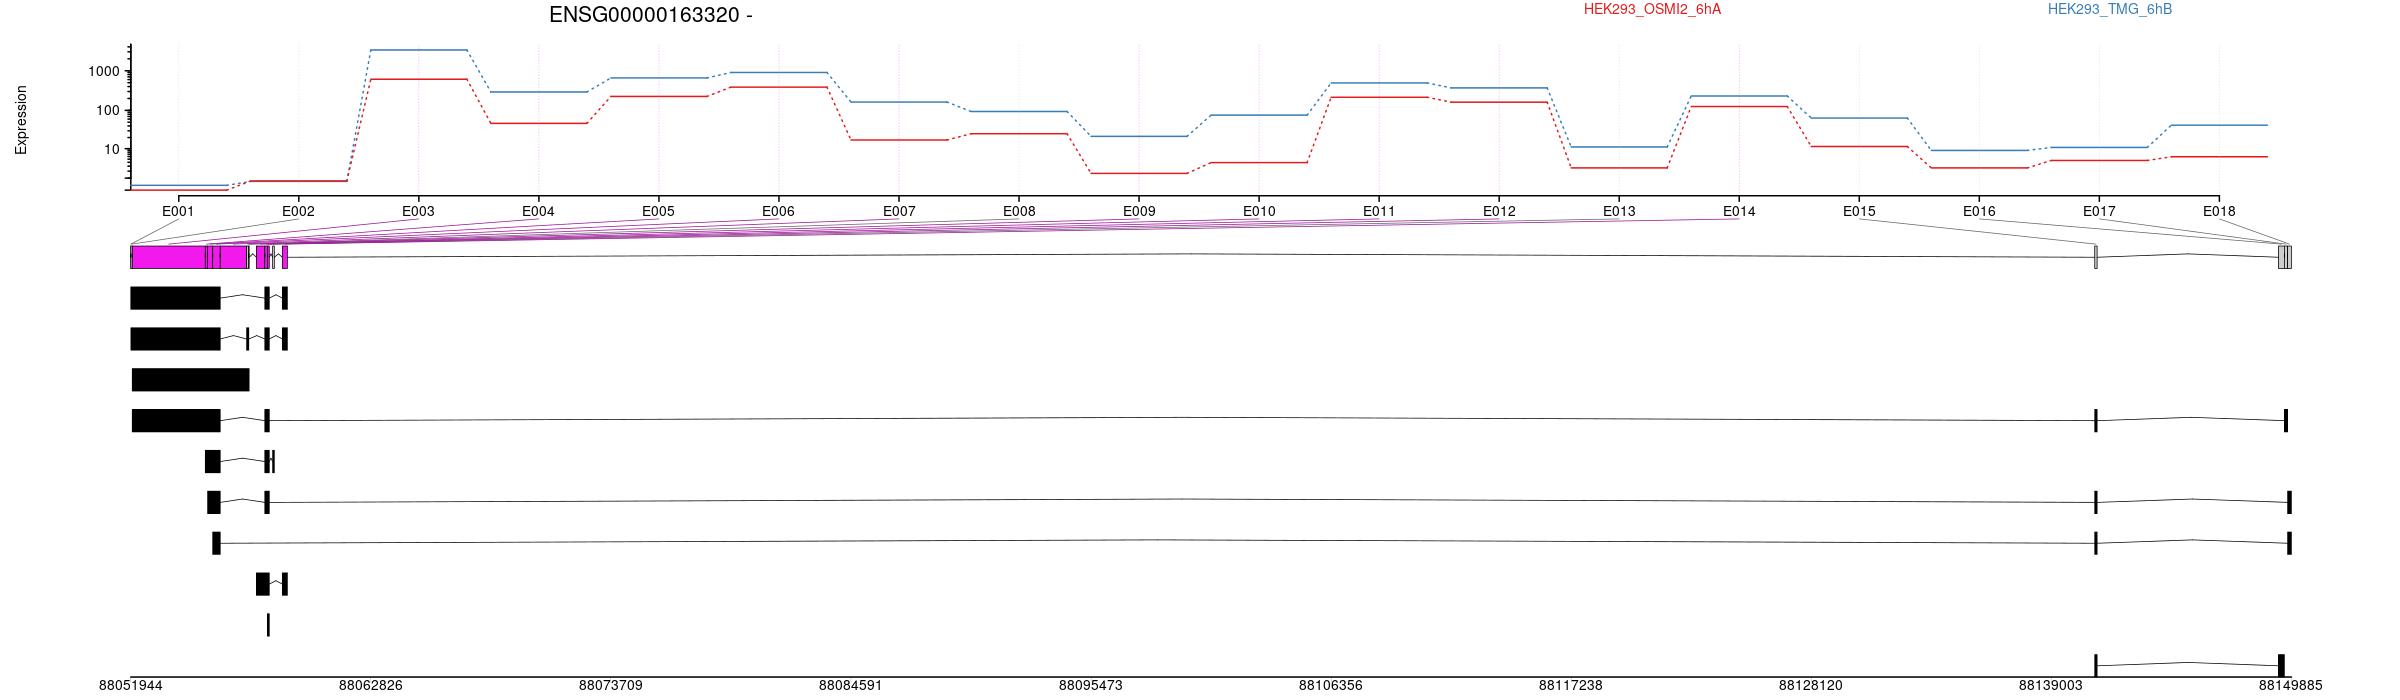
Task: Click exon label E004
Action: (538, 211)
